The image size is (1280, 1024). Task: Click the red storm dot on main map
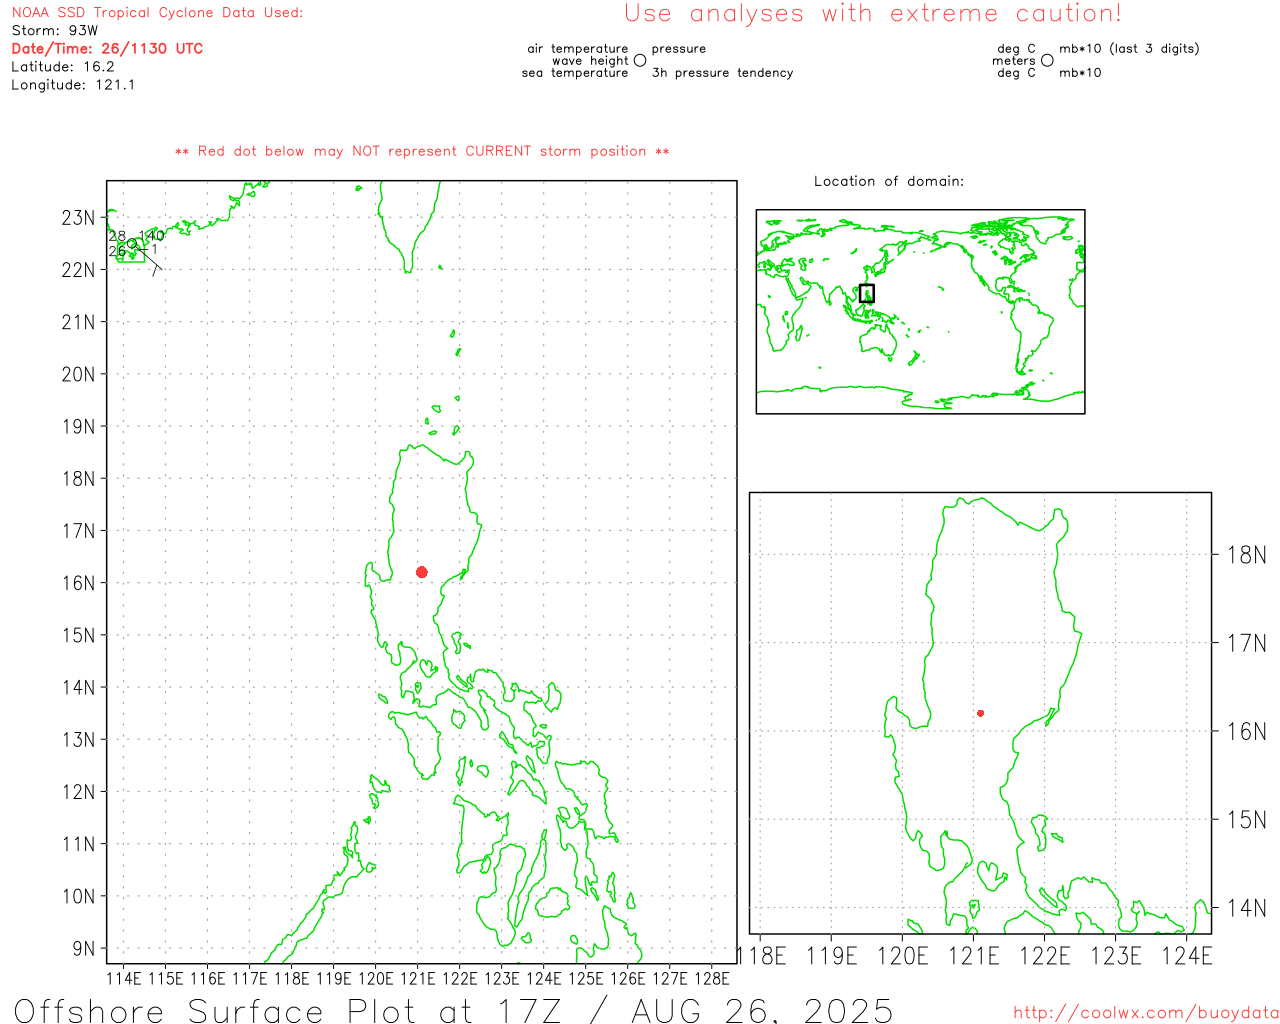pos(422,572)
